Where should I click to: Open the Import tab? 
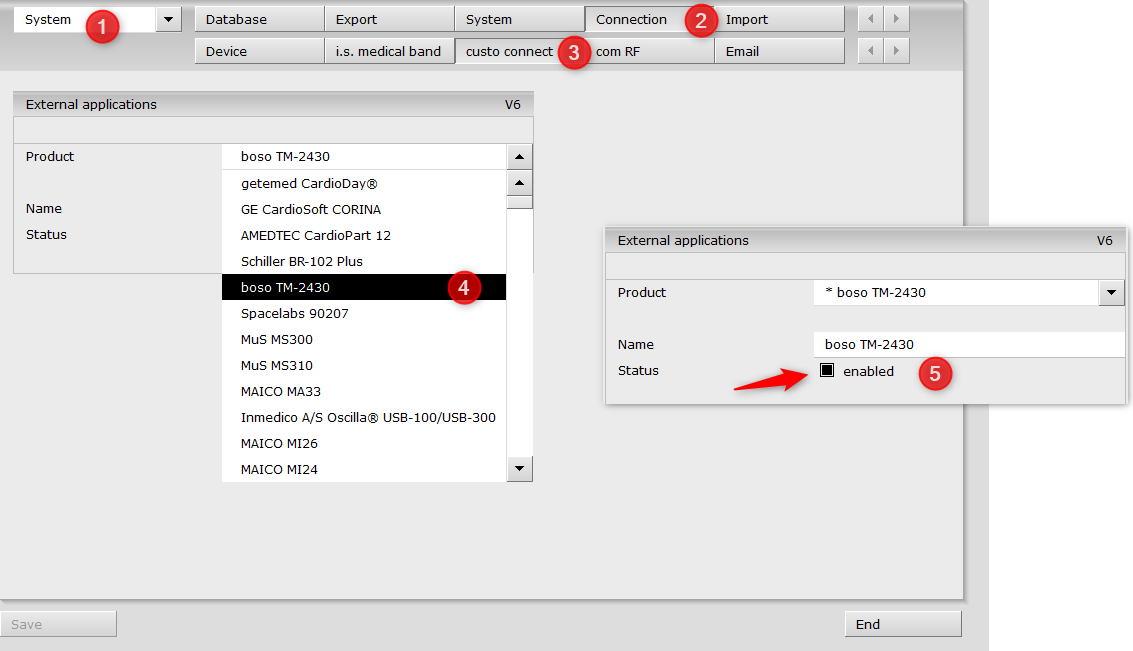coord(780,20)
